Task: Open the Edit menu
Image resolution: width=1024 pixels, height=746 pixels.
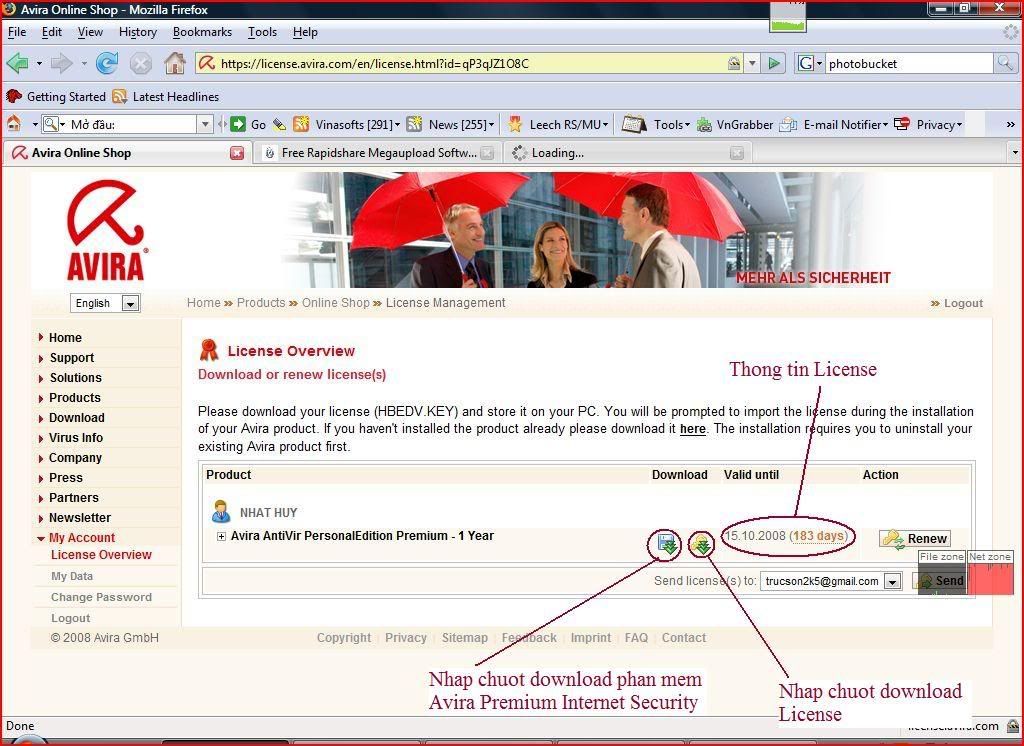Action: click(x=52, y=32)
